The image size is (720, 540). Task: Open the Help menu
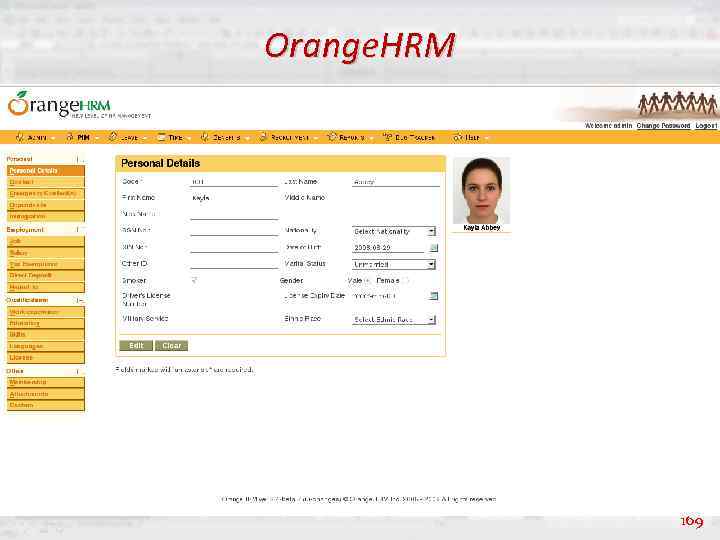coord(470,137)
